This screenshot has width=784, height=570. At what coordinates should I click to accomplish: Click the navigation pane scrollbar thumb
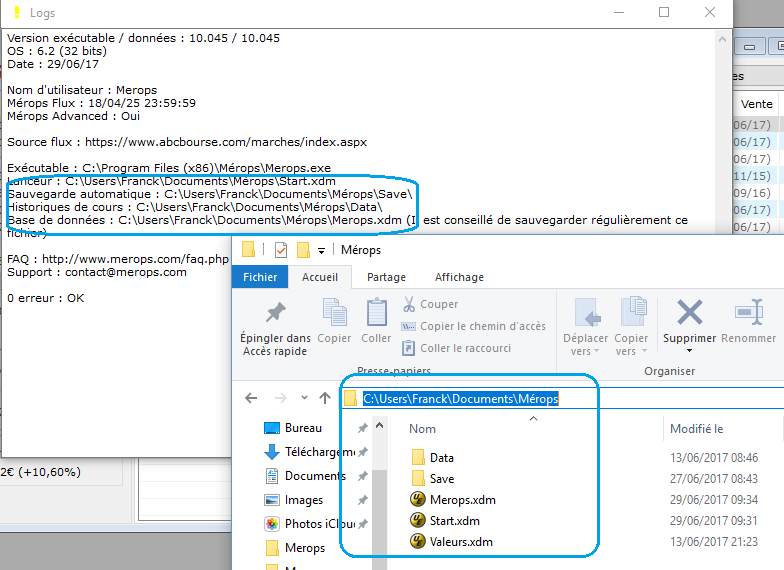[380, 520]
